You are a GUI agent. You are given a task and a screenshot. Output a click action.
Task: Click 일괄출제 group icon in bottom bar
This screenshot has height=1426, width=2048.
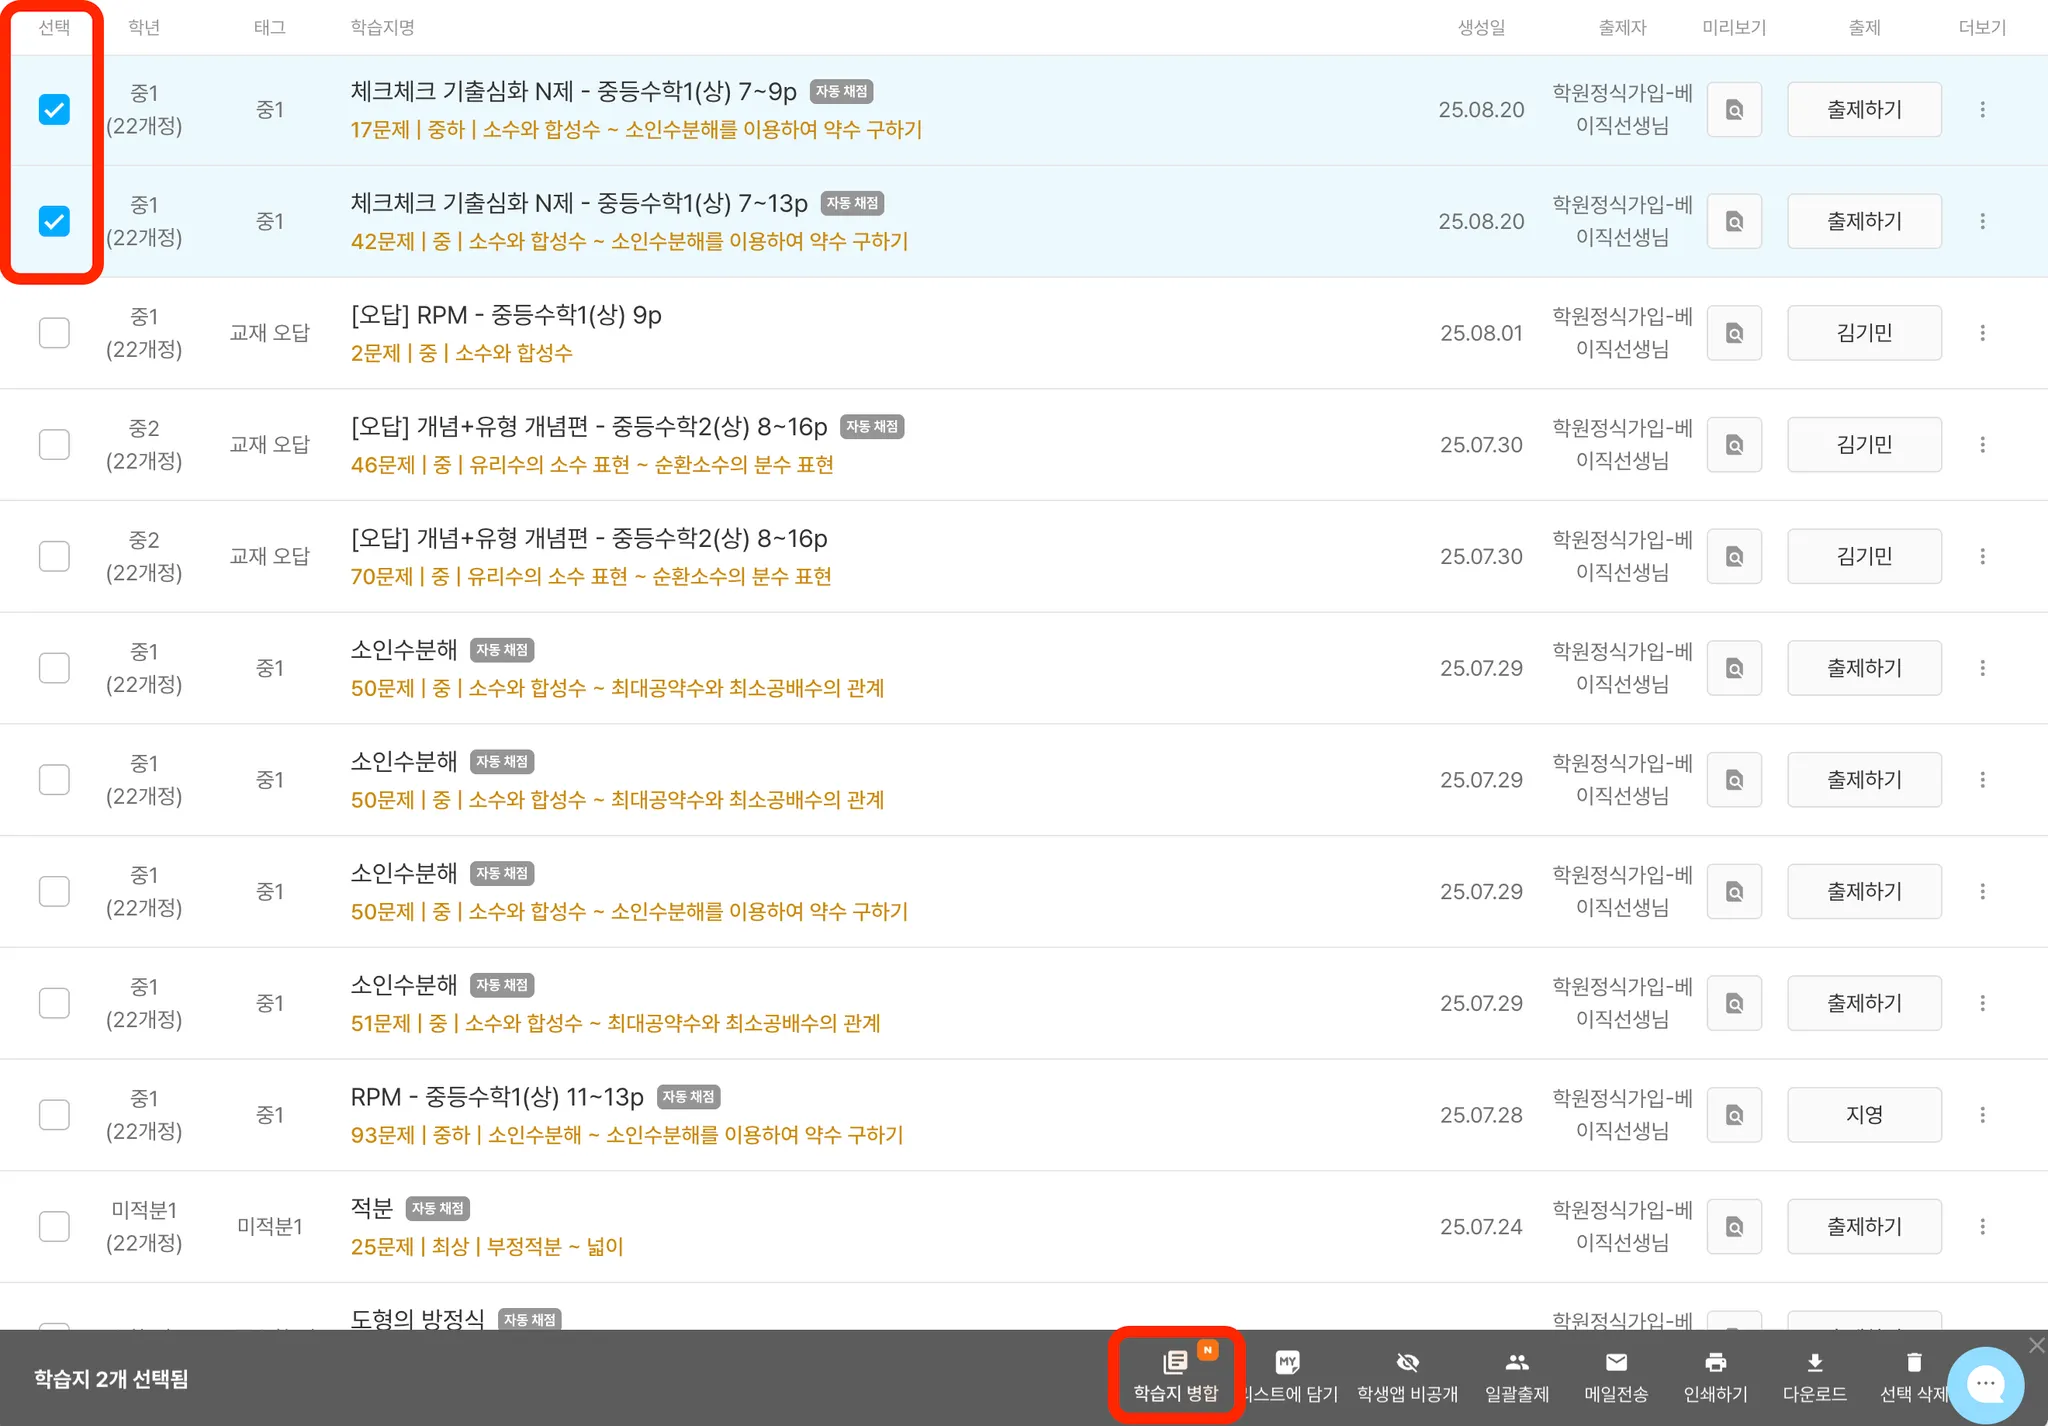(x=1516, y=1362)
